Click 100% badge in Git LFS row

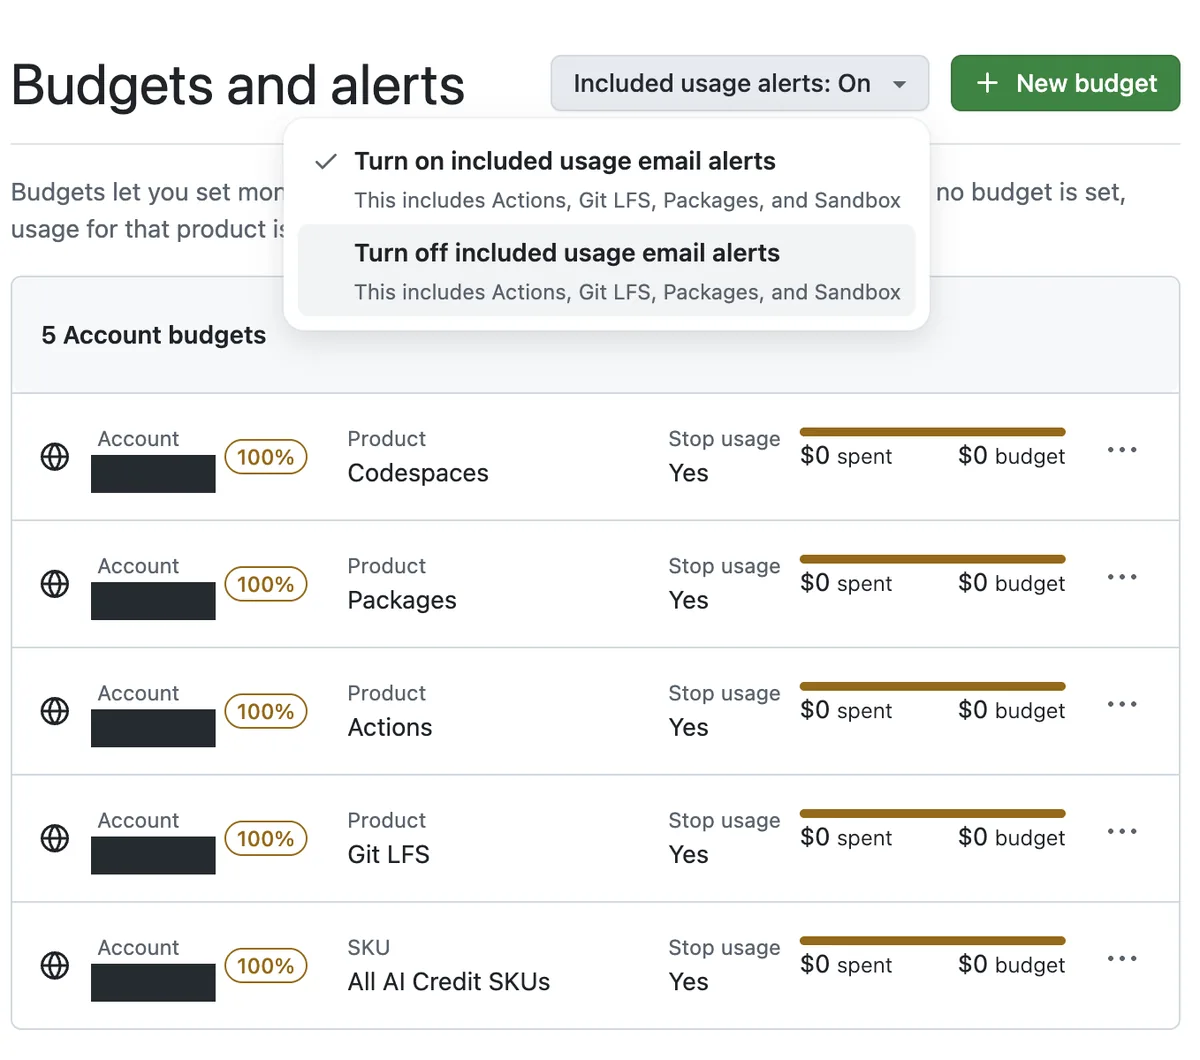tap(265, 838)
